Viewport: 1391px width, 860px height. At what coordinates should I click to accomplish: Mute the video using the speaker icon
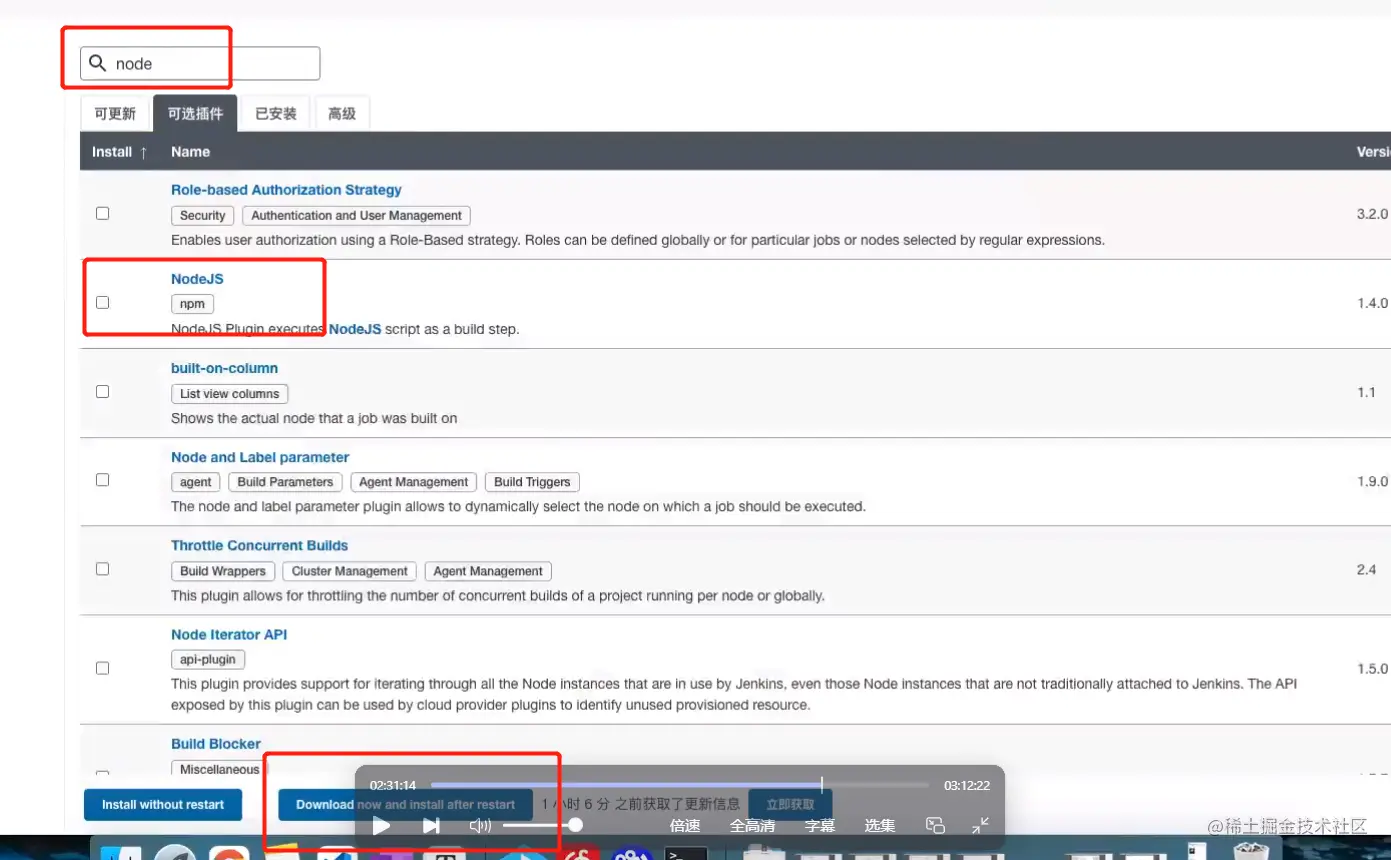click(x=480, y=825)
